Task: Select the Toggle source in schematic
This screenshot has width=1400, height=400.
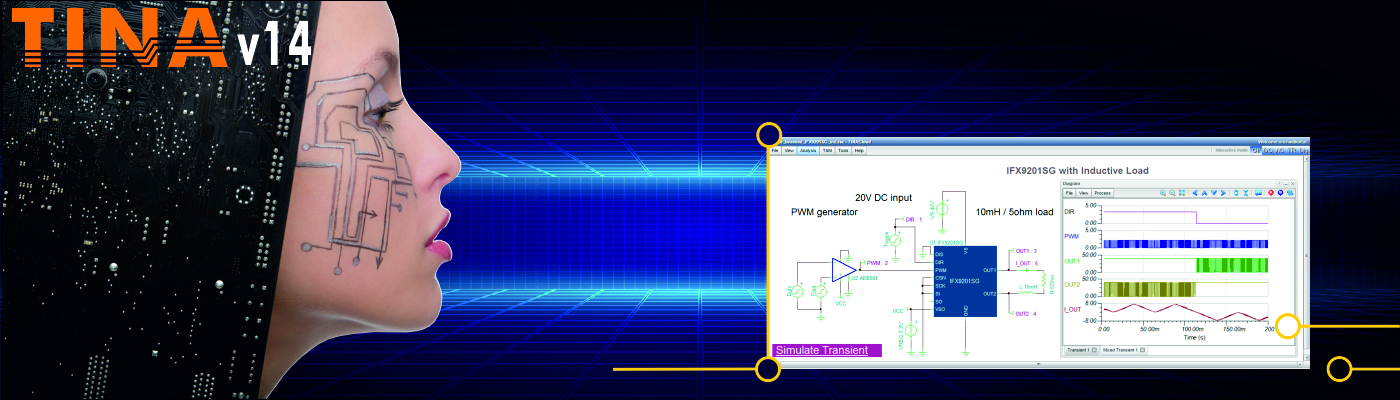Action: [896, 239]
